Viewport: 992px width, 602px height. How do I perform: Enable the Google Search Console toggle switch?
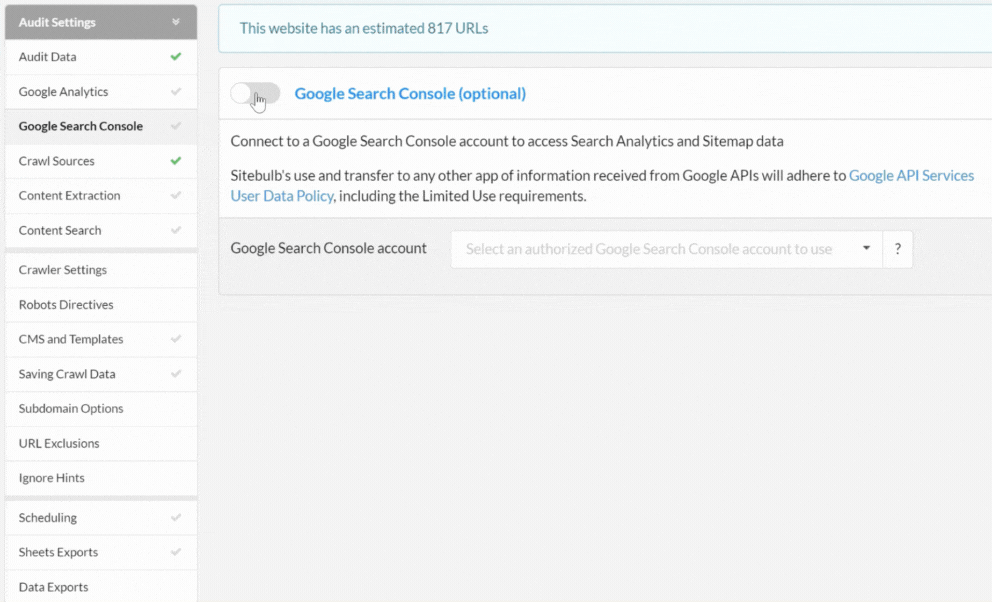click(x=255, y=94)
